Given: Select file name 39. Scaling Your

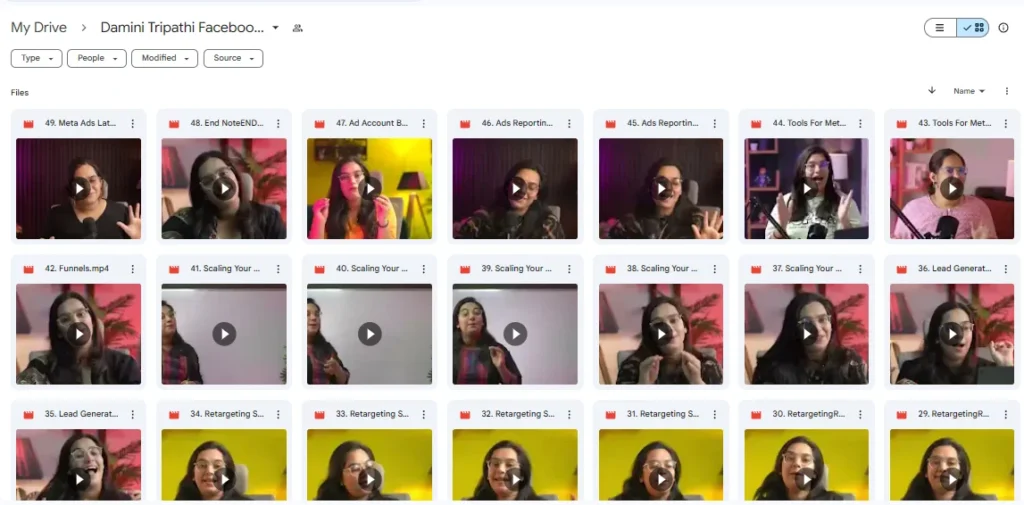Looking at the screenshot, I should (519, 269).
